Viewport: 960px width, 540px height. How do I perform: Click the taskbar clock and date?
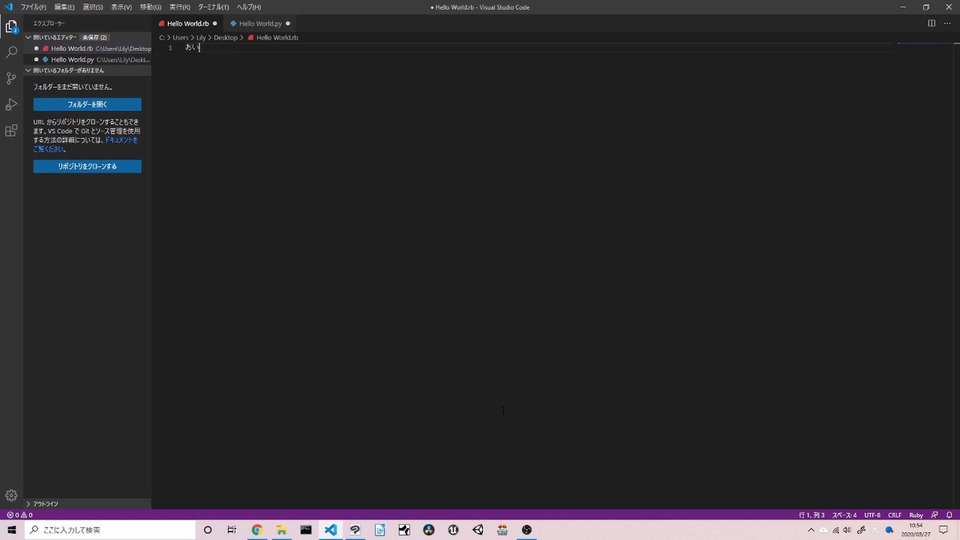point(915,530)
